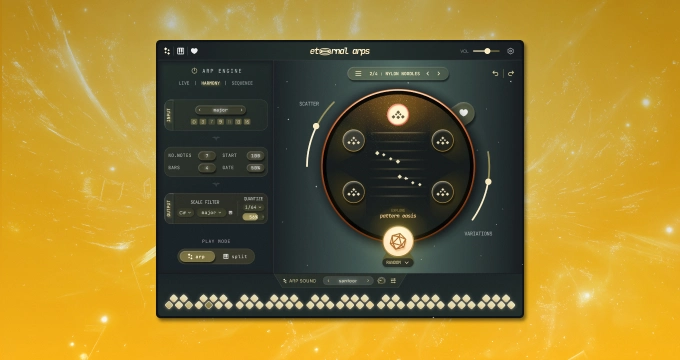This screenshot has width=680, height=360.
Task: Click the NO.NOTES value field
Action: [x=207, y=156]
